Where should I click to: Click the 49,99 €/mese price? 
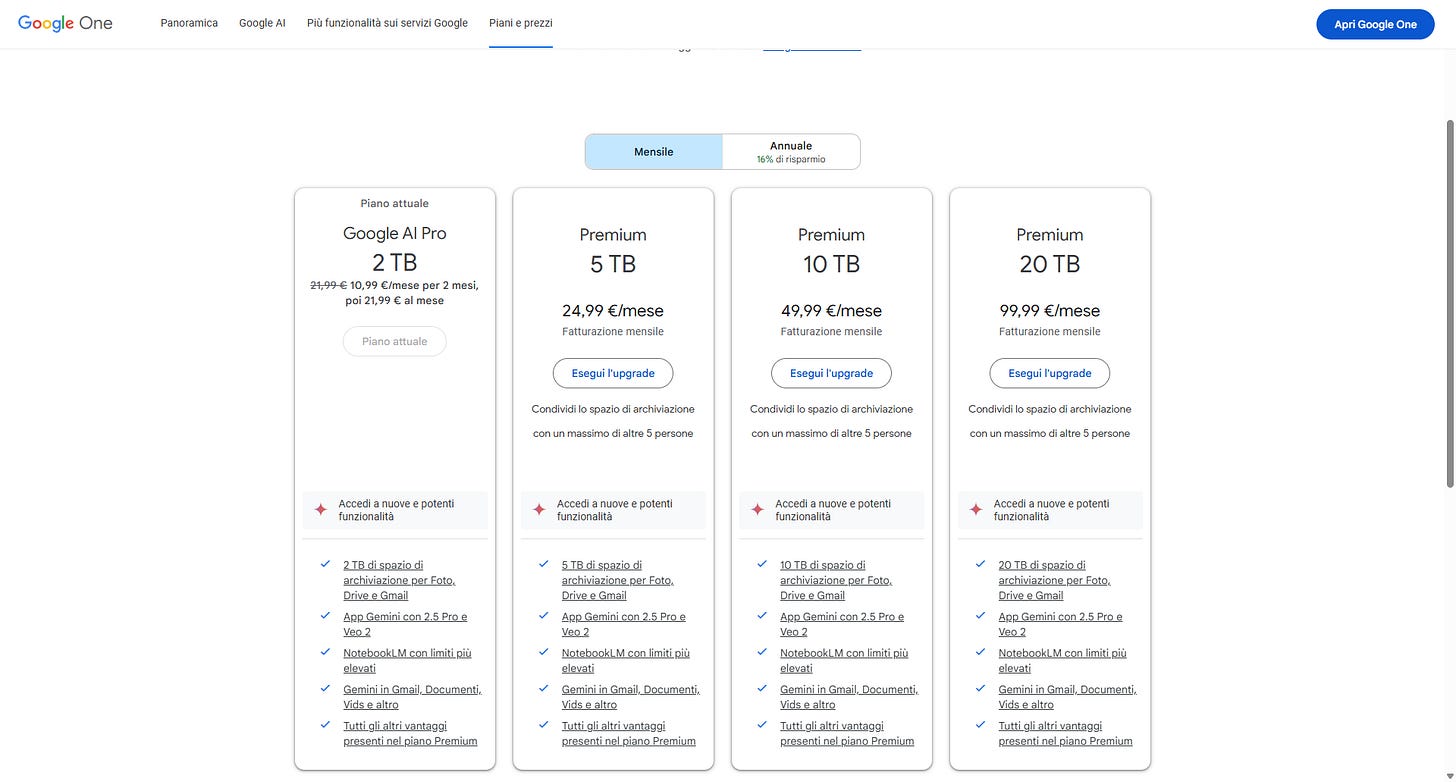(831, 310)
